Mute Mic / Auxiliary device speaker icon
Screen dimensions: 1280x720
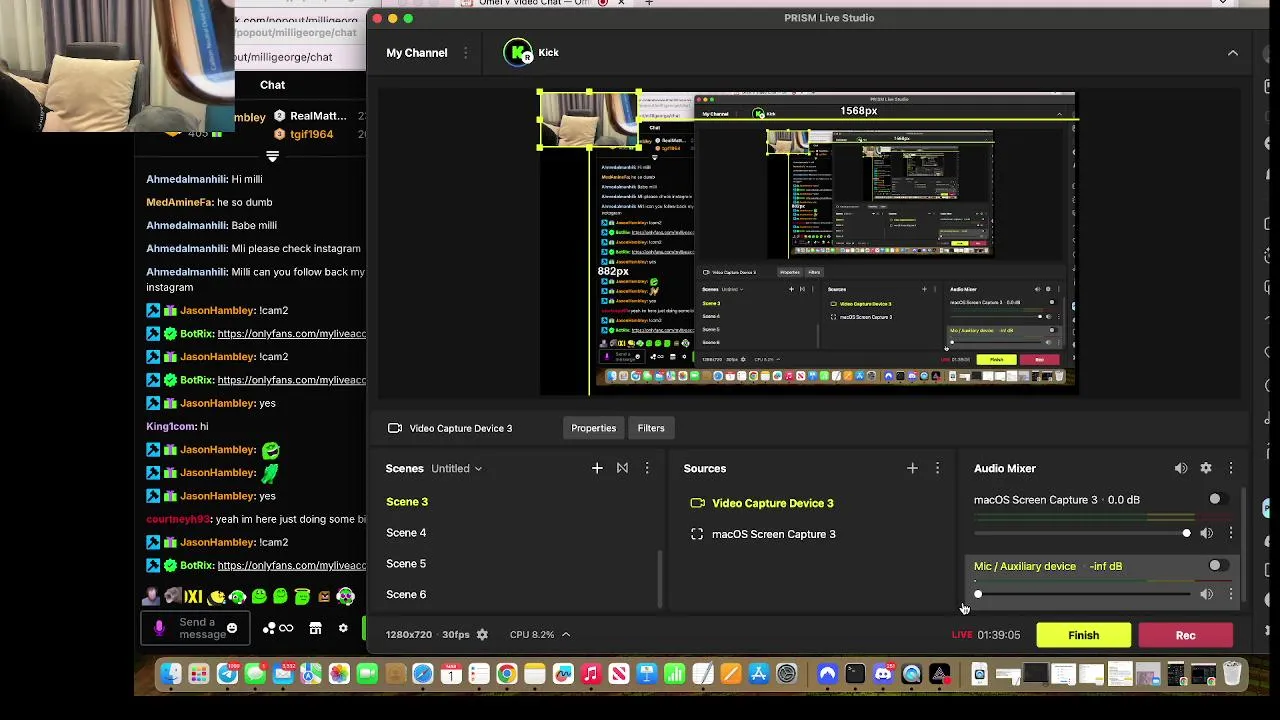click(x=1207, y=594)
